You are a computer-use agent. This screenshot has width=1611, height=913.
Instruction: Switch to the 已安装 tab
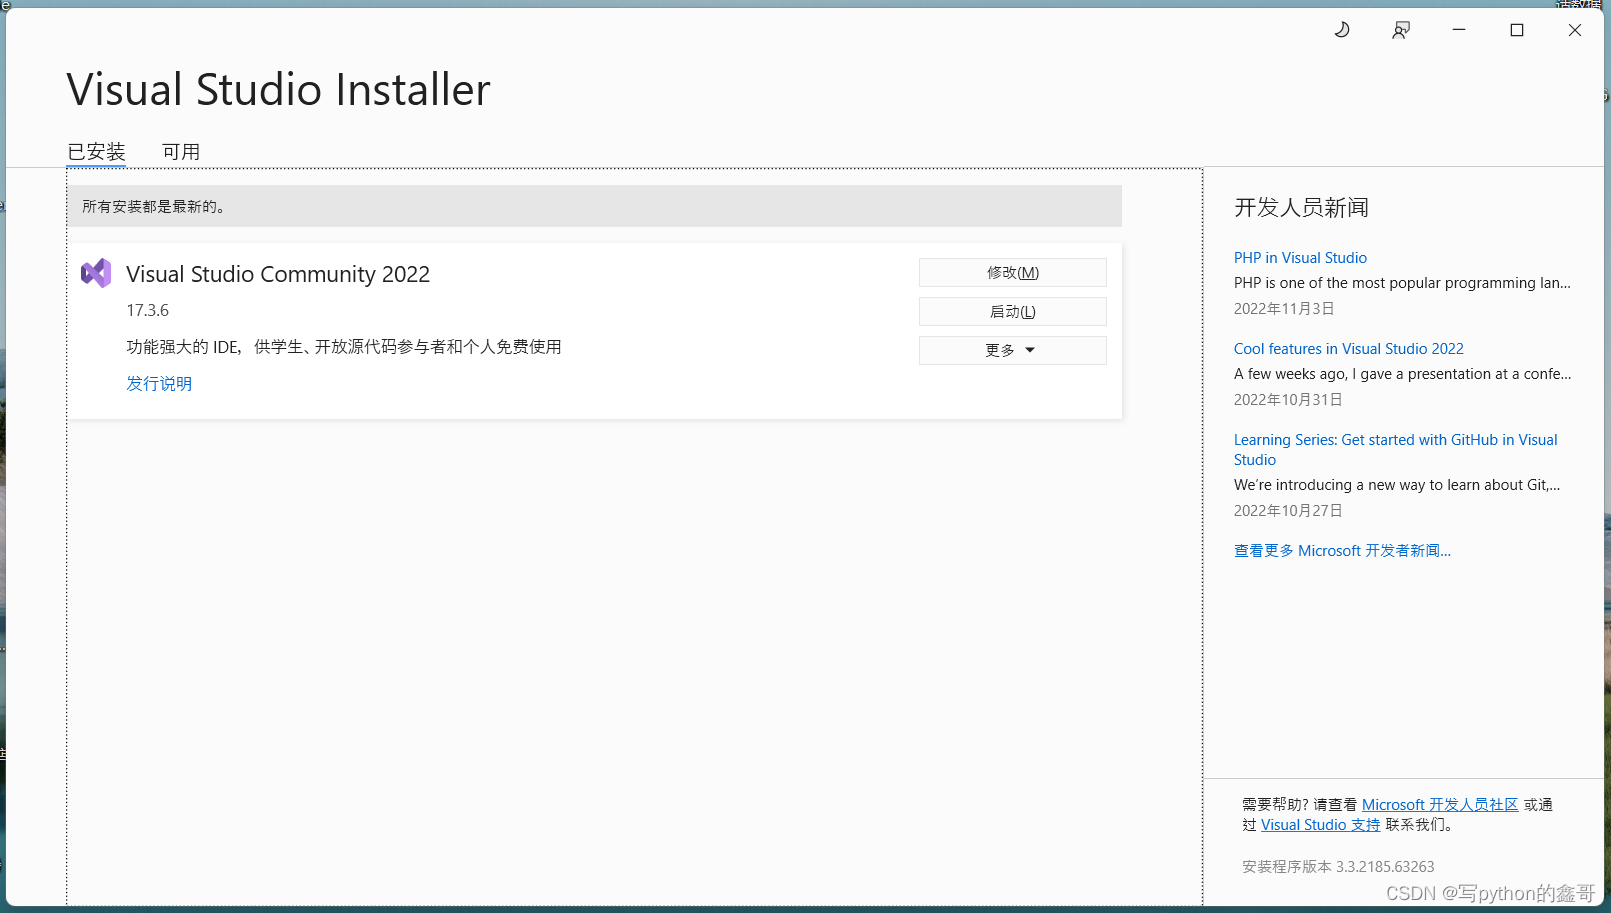point(96,151)
